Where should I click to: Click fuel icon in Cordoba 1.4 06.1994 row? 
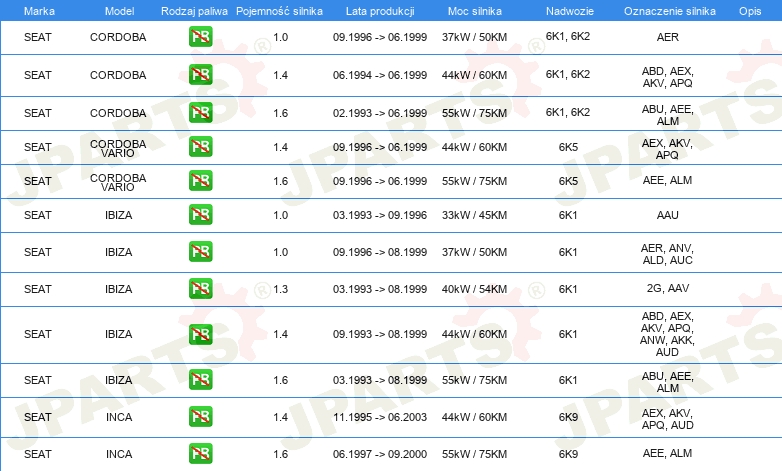click(200, 75)
